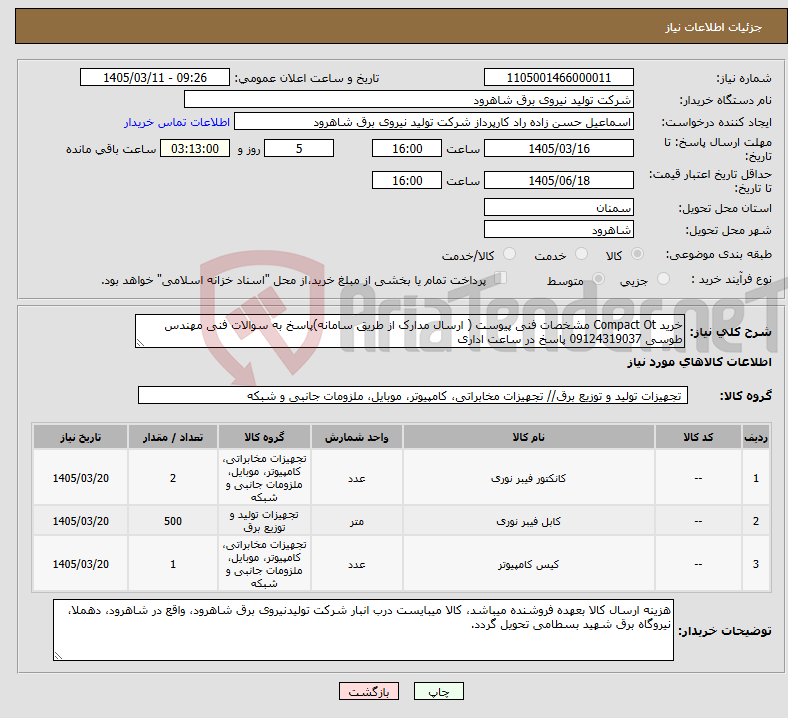
Task: Click the متر unit cell
Action: point(356,521)
